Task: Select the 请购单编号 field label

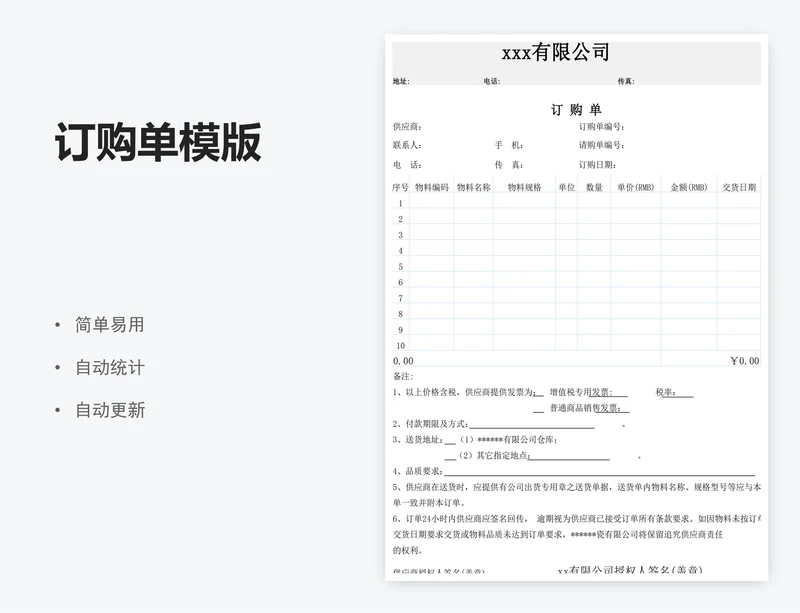Action: 602,145
